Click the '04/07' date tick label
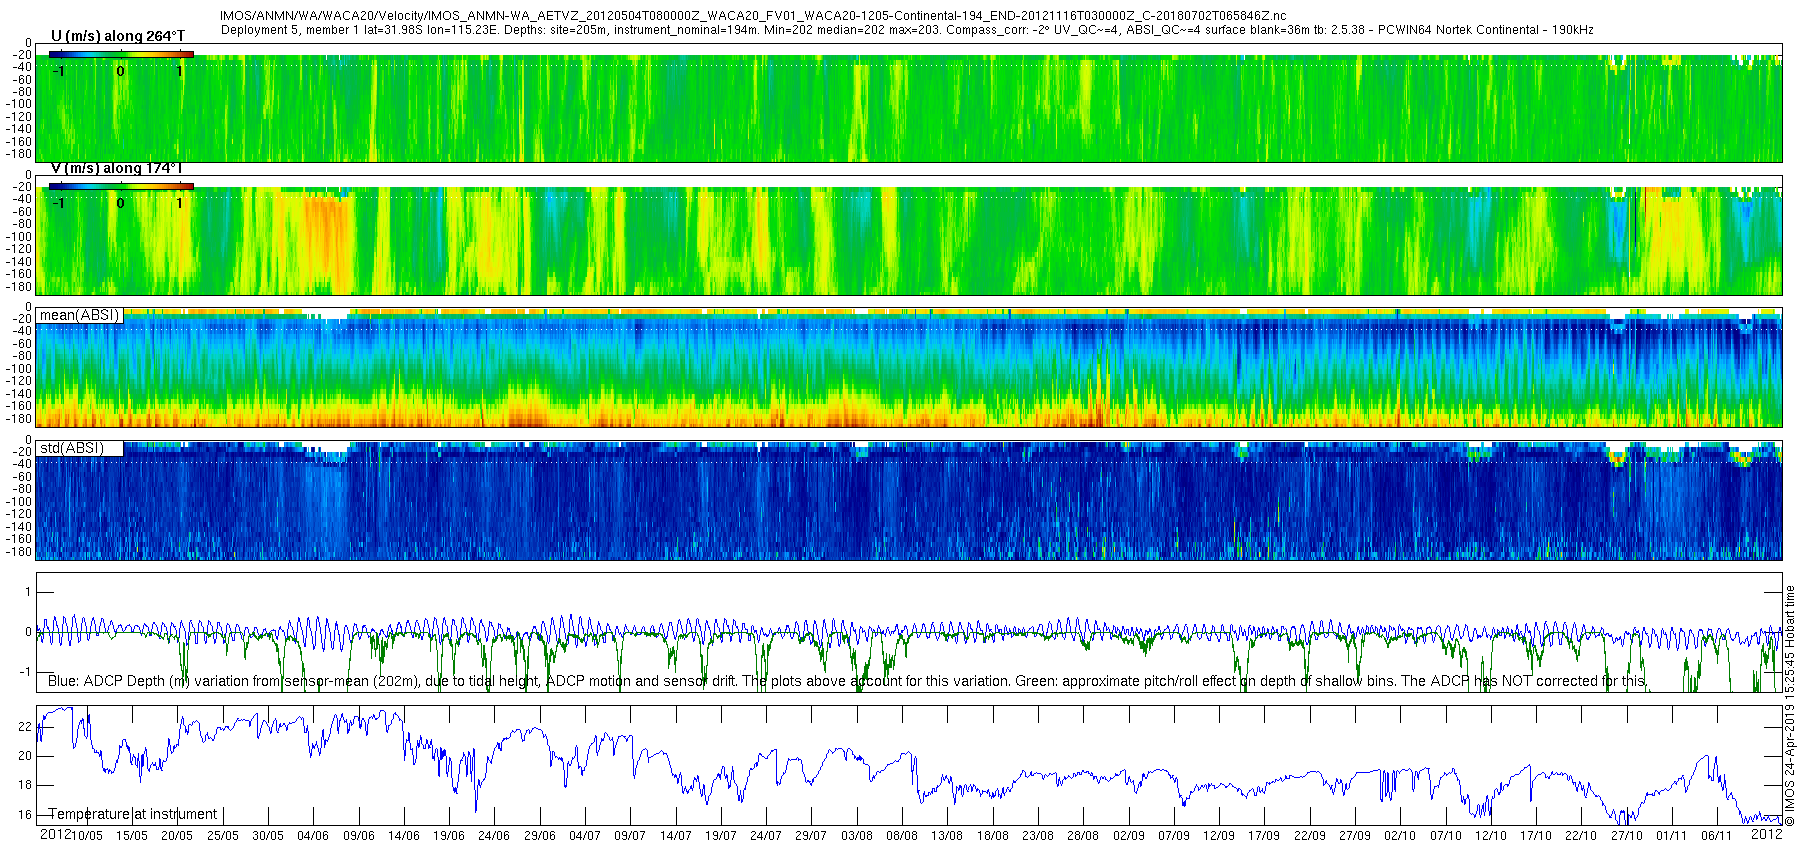The image size is (1800, 850). coord(585,835)
